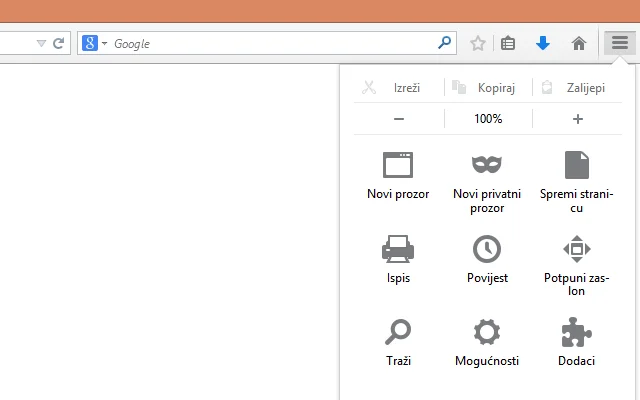Open Povijest history clock icon
The image size is (640, 400).
tap(486, 259)
